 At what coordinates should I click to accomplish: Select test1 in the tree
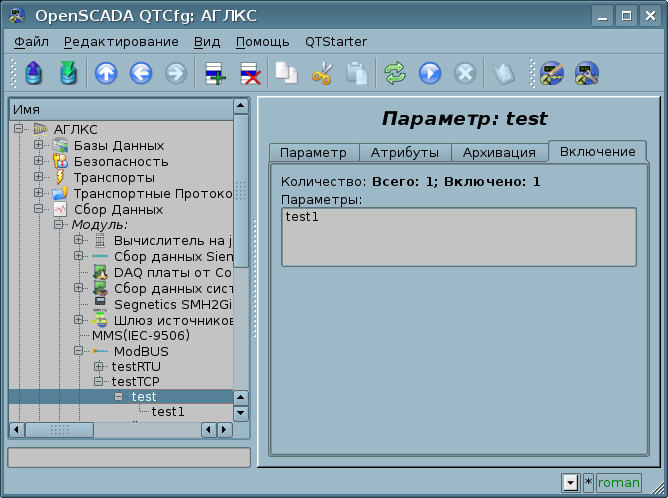click(168, 411)
